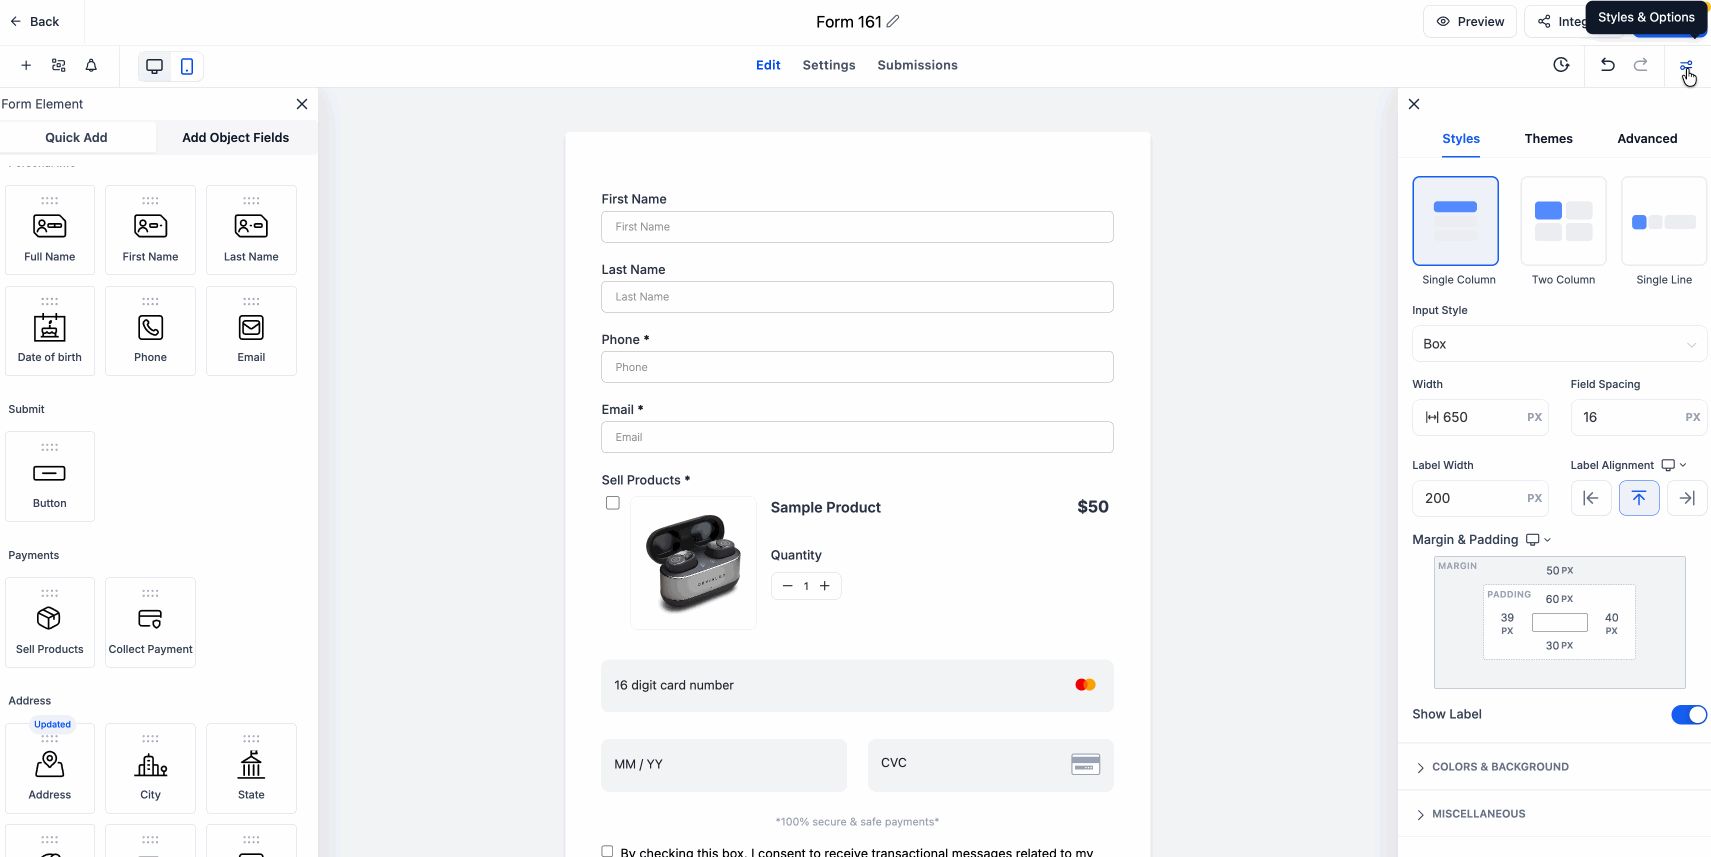The height and width of the screenshot is (857, 1711).
Task: Expand the Colors & Background section
Action: 1500,767
